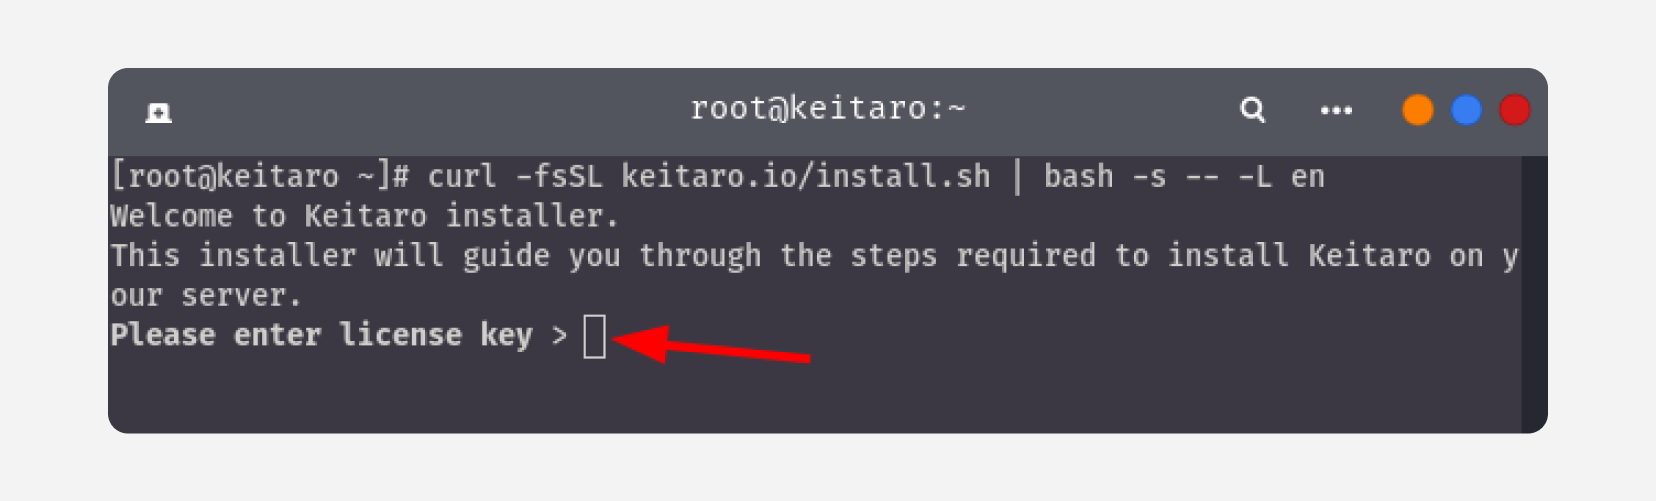Open the three-dot options menu
The image size is (1656, 501).
pos(1336,110)
